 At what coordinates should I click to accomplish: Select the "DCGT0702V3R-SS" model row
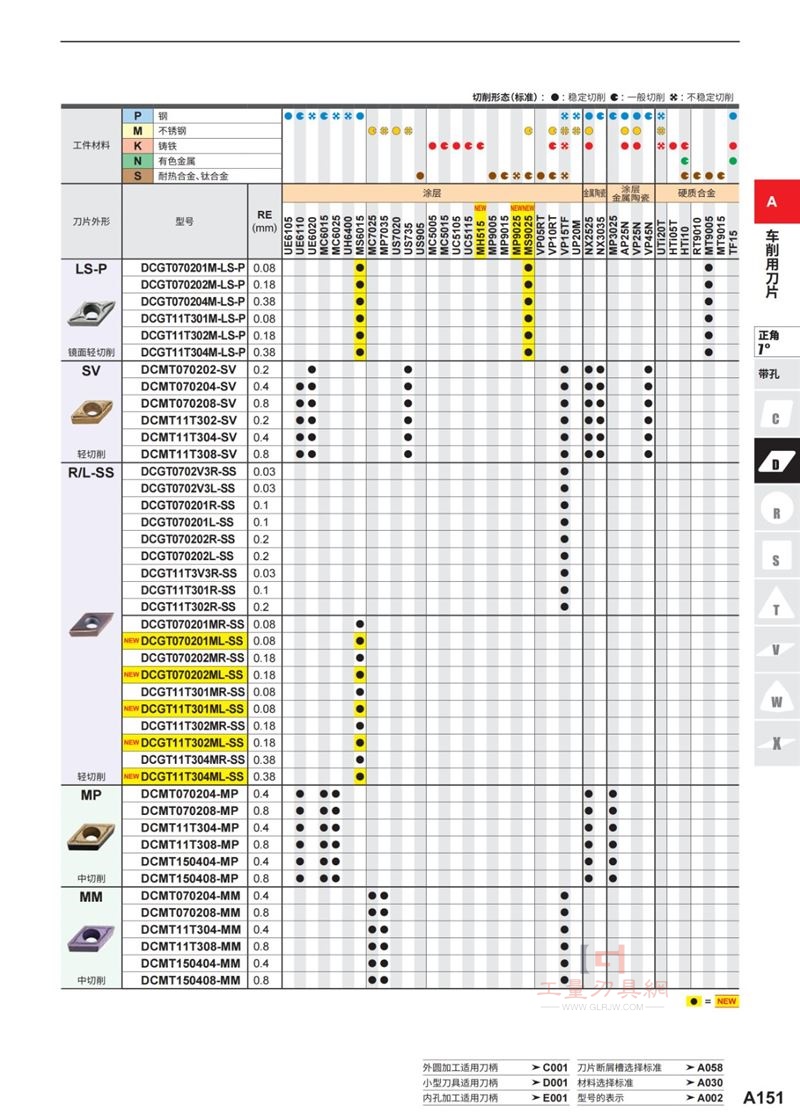189,471
